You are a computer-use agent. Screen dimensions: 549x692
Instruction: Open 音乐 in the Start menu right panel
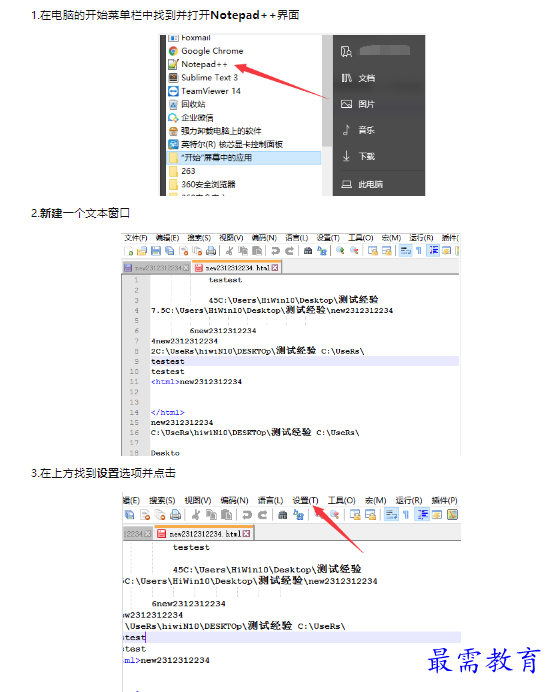[x=358, y=130]
